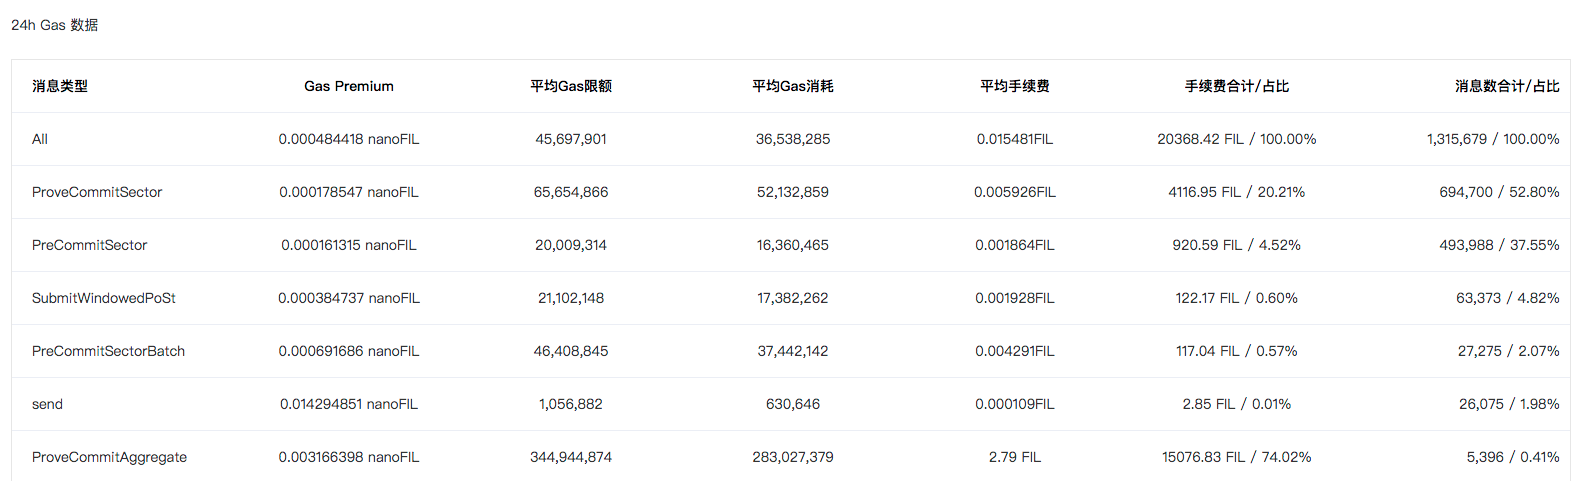Viewport: 1586px width, 481px height.
Task: Click the Gas Premium column header
Action: pyautogui.click(x=349, y=86)
